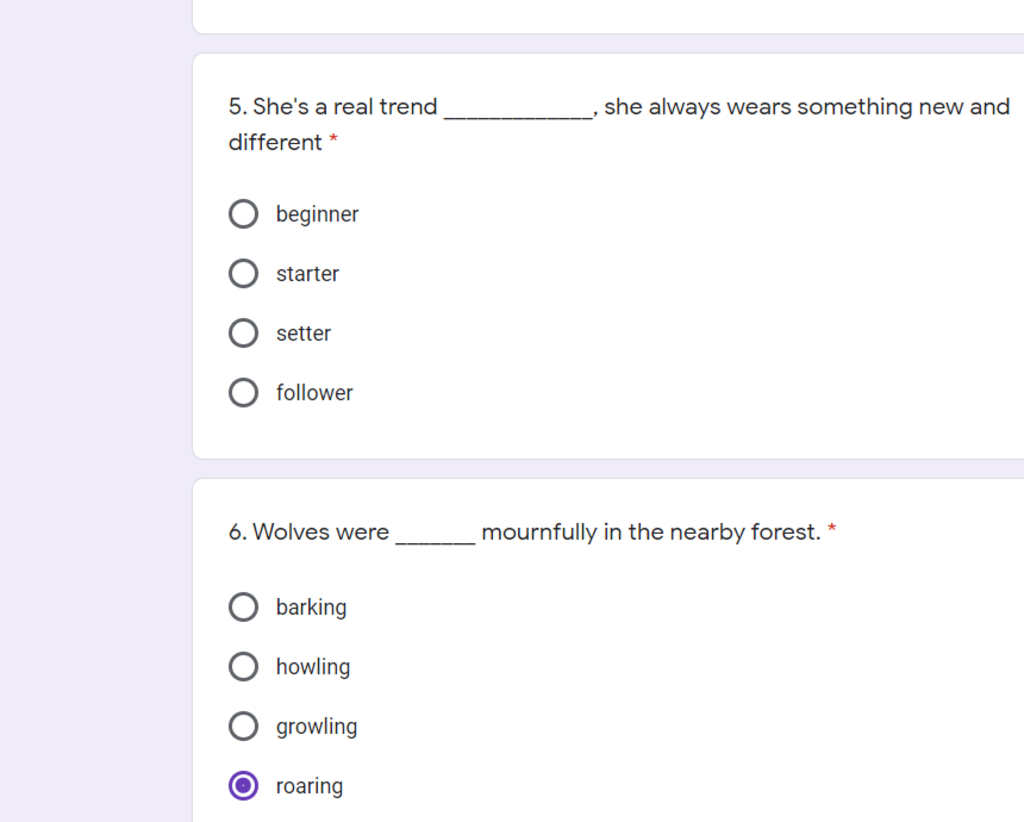Click the "starter" answer label text
Screen dimensions: 1024x822
click(308, 274)
